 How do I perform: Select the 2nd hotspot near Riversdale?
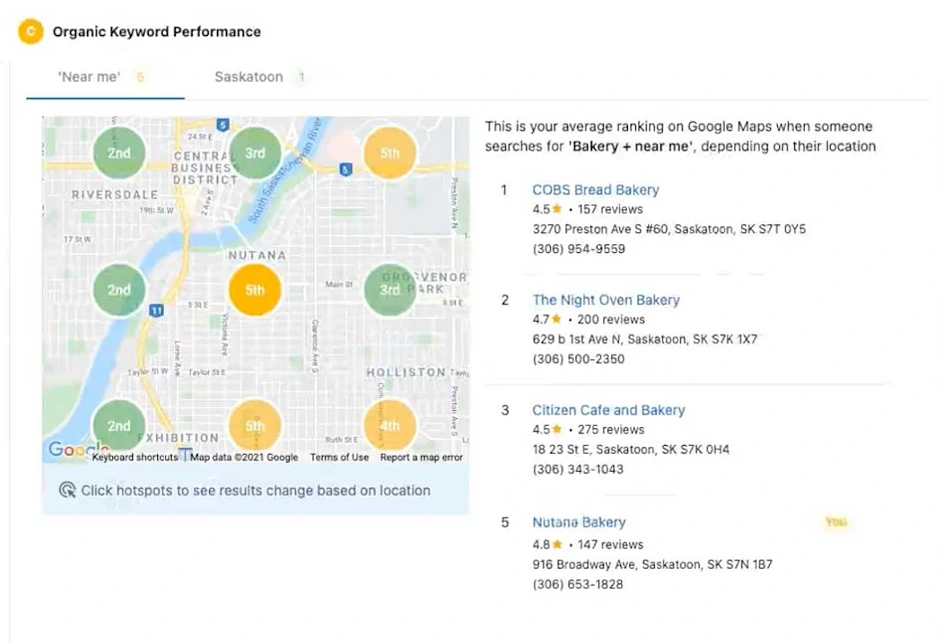coord(119,153)
